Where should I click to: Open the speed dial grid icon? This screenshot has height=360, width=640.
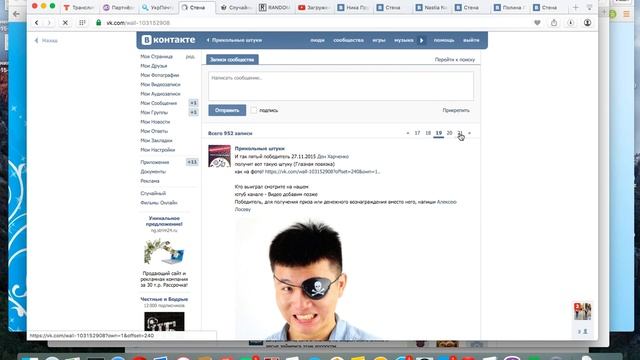click(82, 23)
